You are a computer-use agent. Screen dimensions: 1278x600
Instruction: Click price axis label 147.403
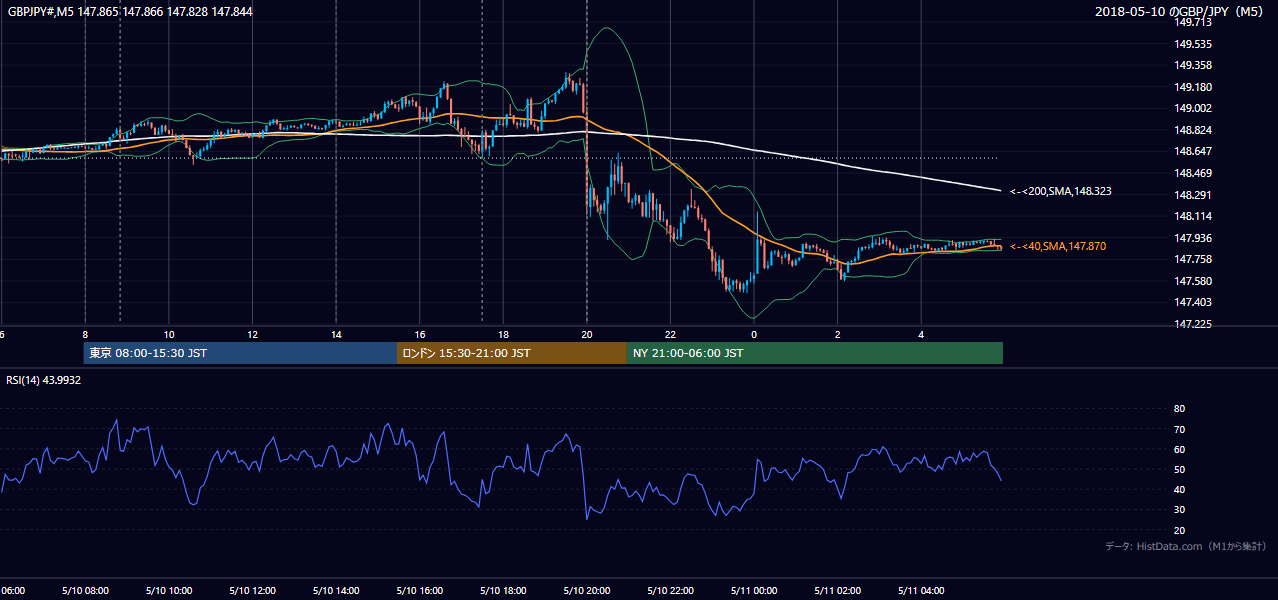pyautogui.click(x=1192, y=302)
